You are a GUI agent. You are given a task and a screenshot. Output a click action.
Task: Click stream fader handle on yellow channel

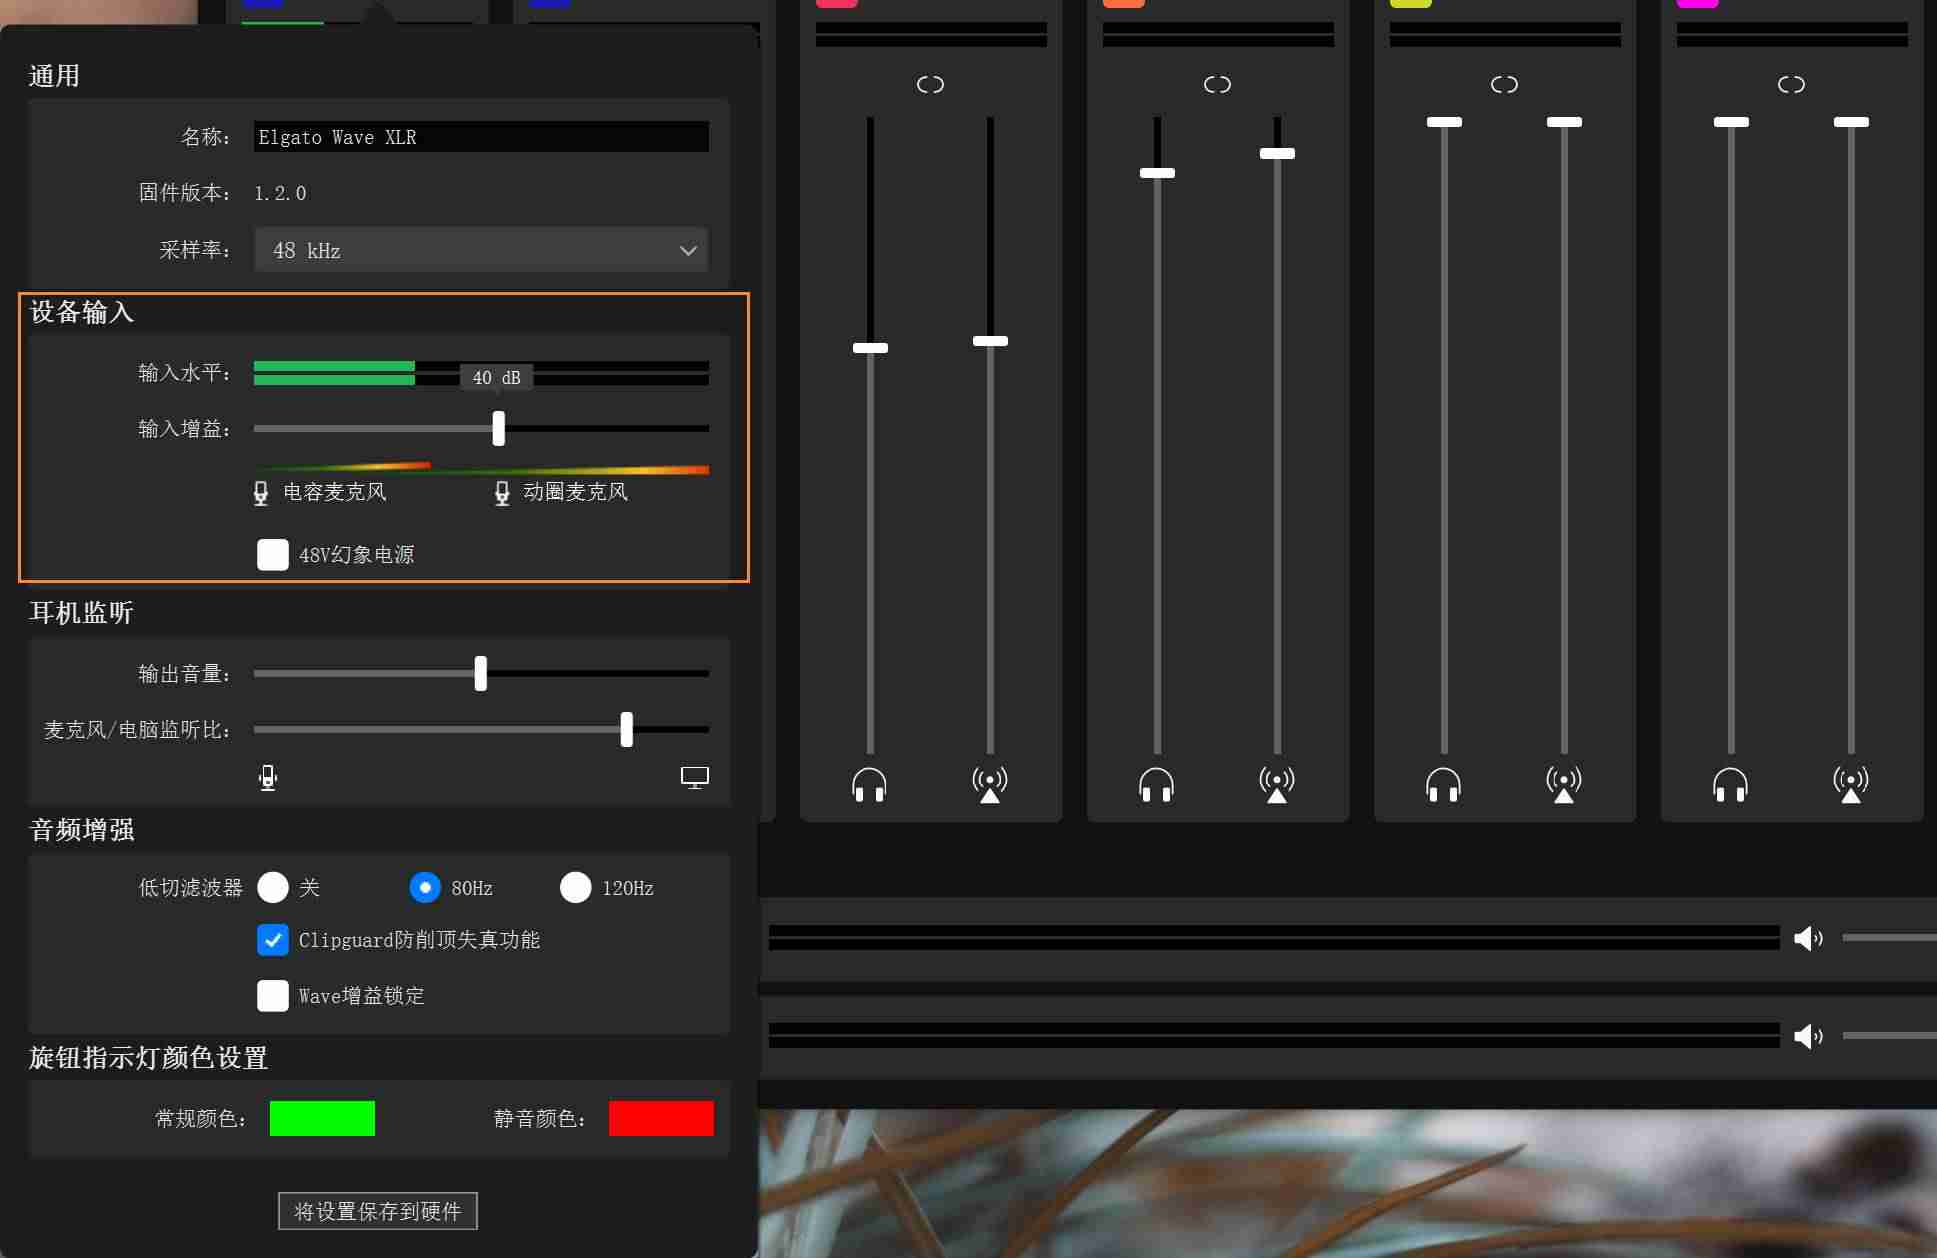click(x=1564, y=122)
